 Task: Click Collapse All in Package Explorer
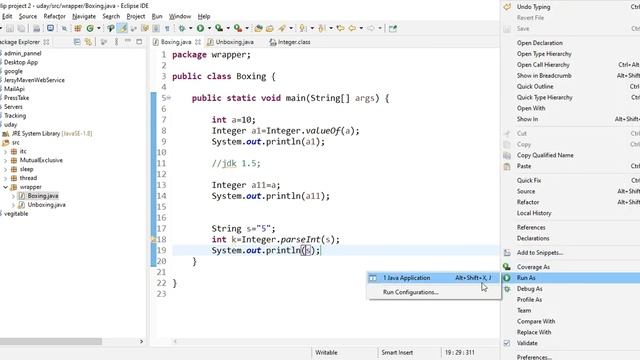point(77,42)
